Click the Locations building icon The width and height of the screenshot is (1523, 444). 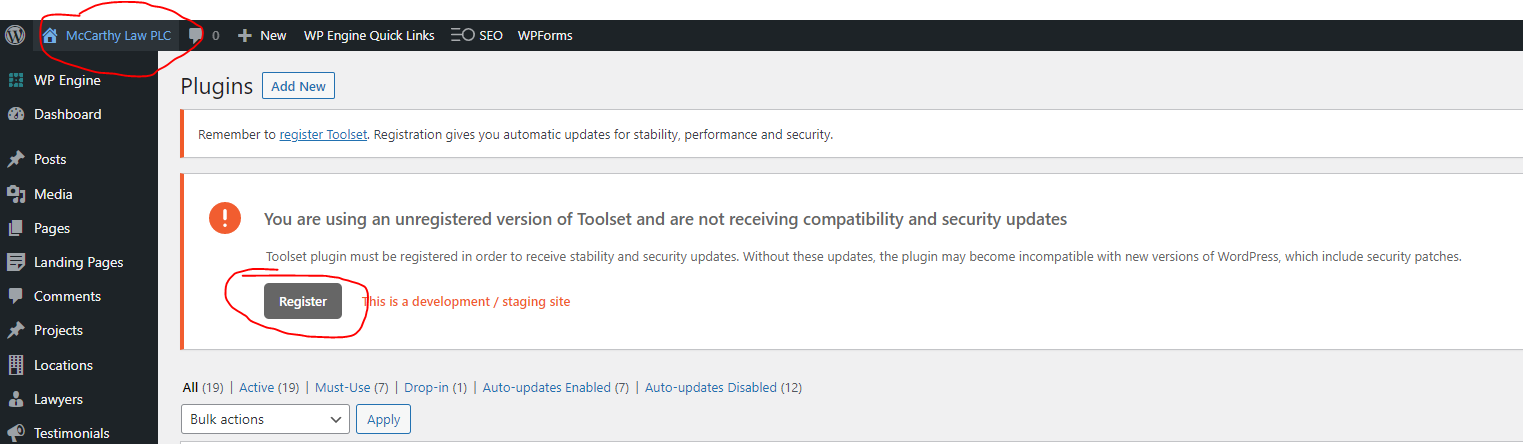16,365
